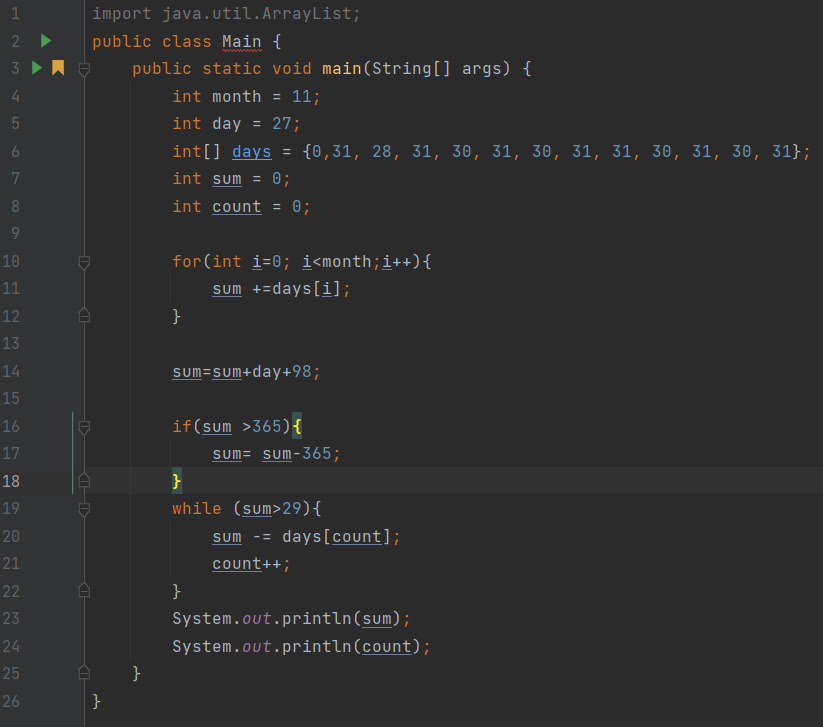The height and width of the screenshot is (727, 823).
Task: Click println(count) on line 24
Action: [351, 646]
